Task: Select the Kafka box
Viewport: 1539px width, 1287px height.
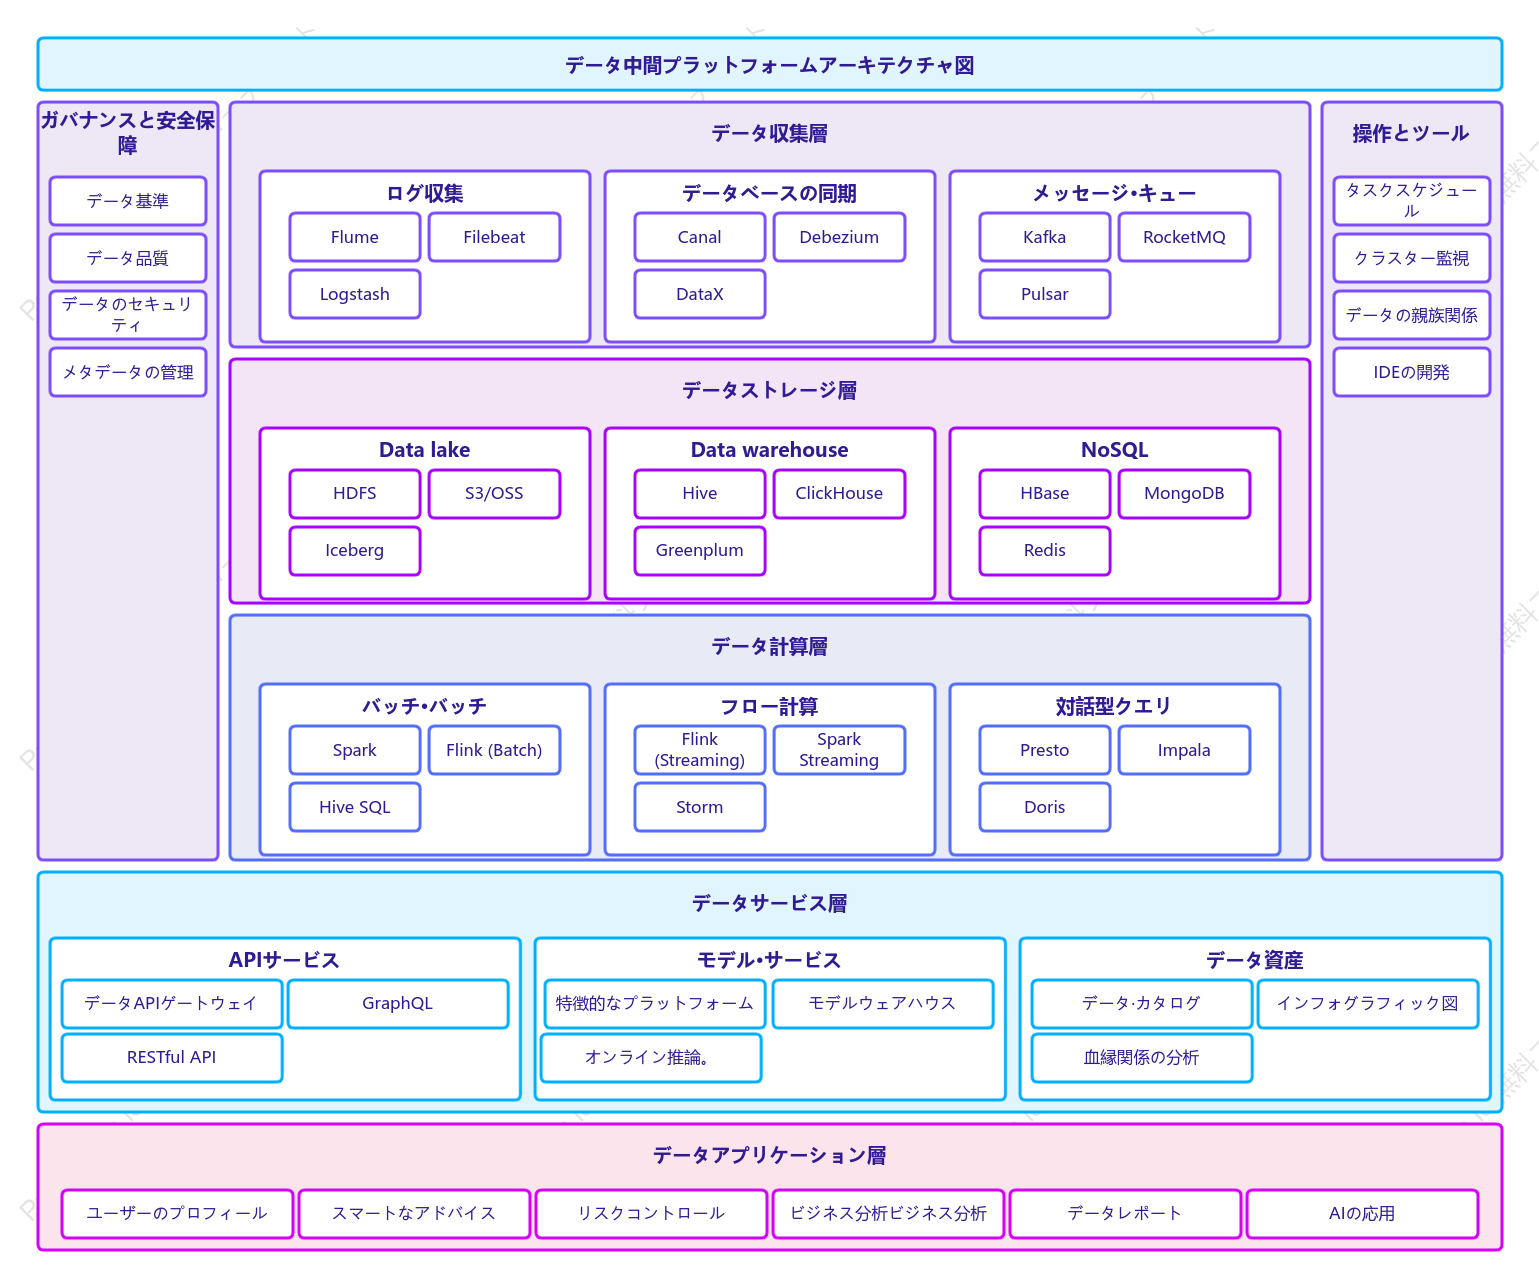Action: tap(1045, 237)
